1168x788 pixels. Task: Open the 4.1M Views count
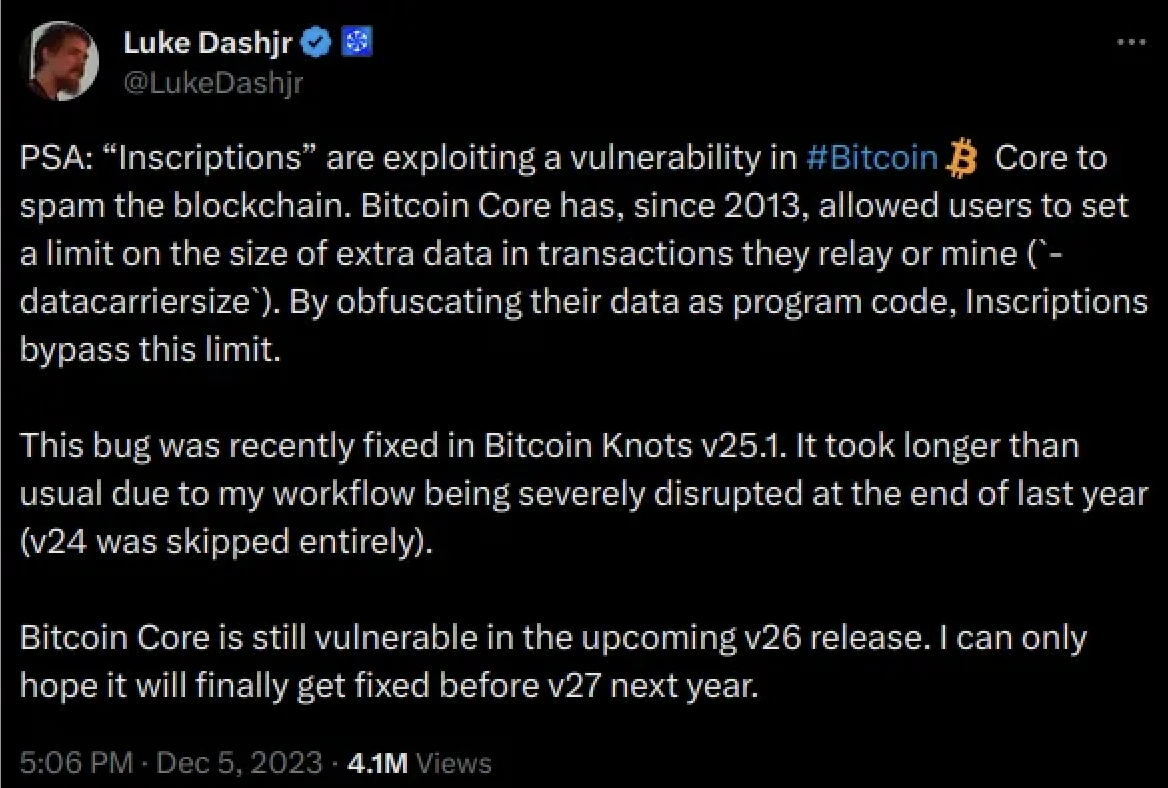tap(419, 764)
